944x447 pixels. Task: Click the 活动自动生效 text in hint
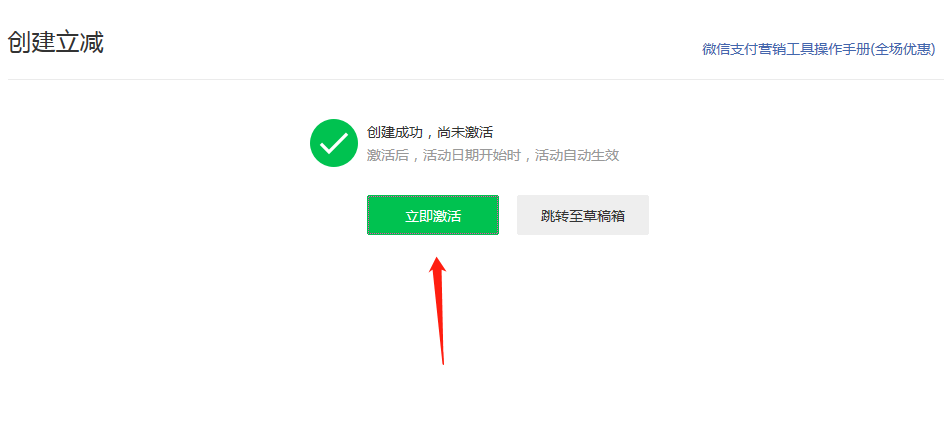[x=577, y=155]
